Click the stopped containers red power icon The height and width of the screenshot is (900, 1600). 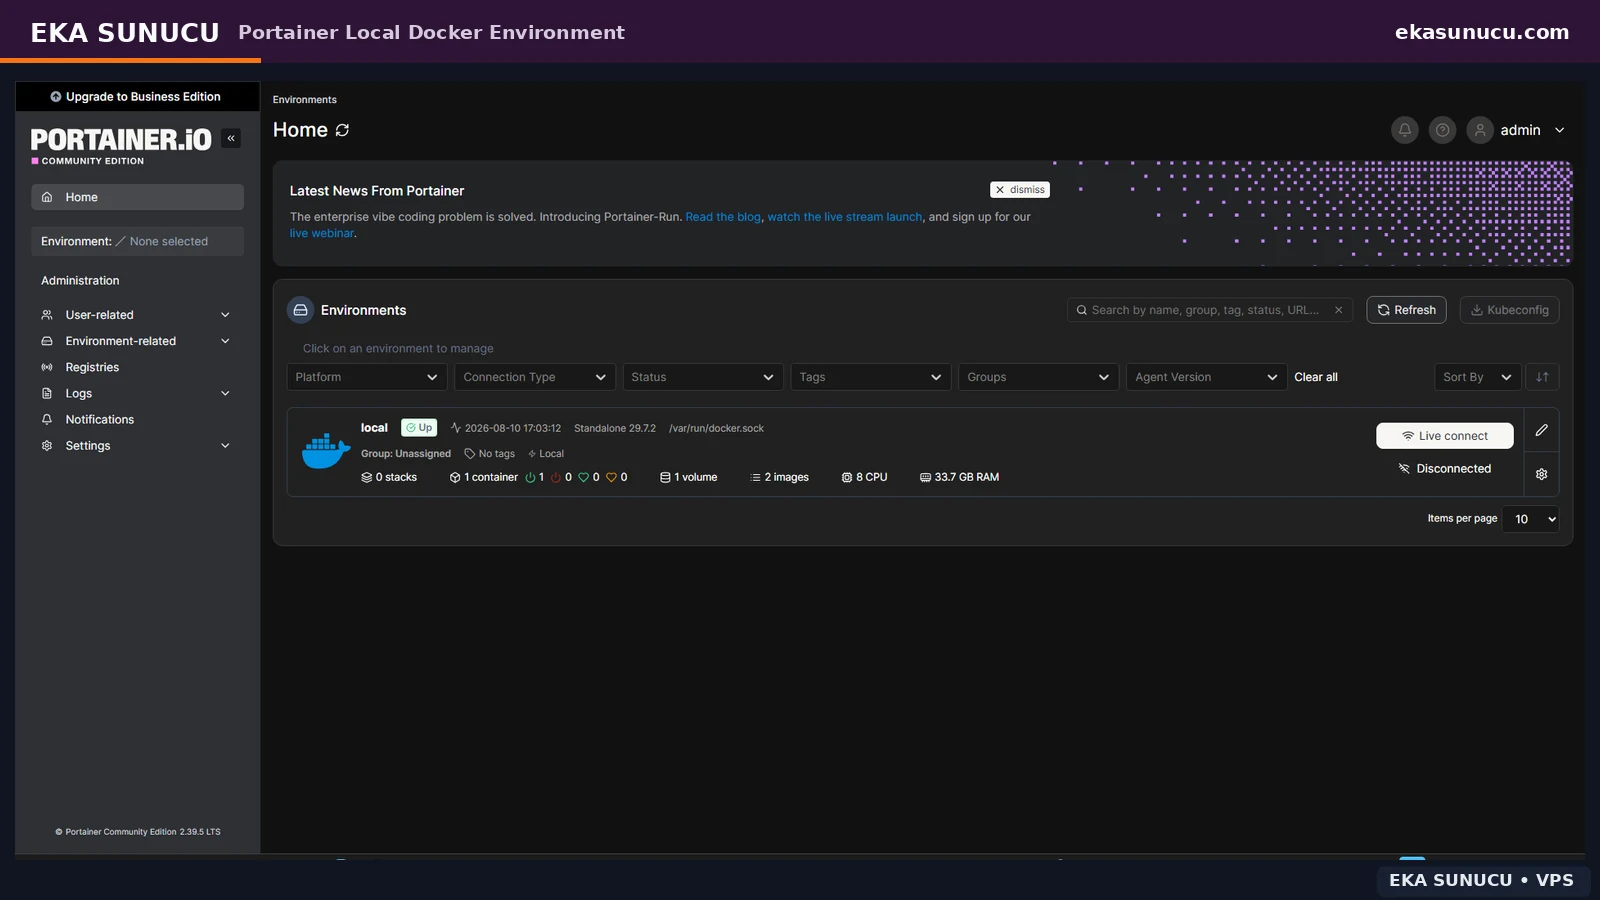[x=556, y=478]
